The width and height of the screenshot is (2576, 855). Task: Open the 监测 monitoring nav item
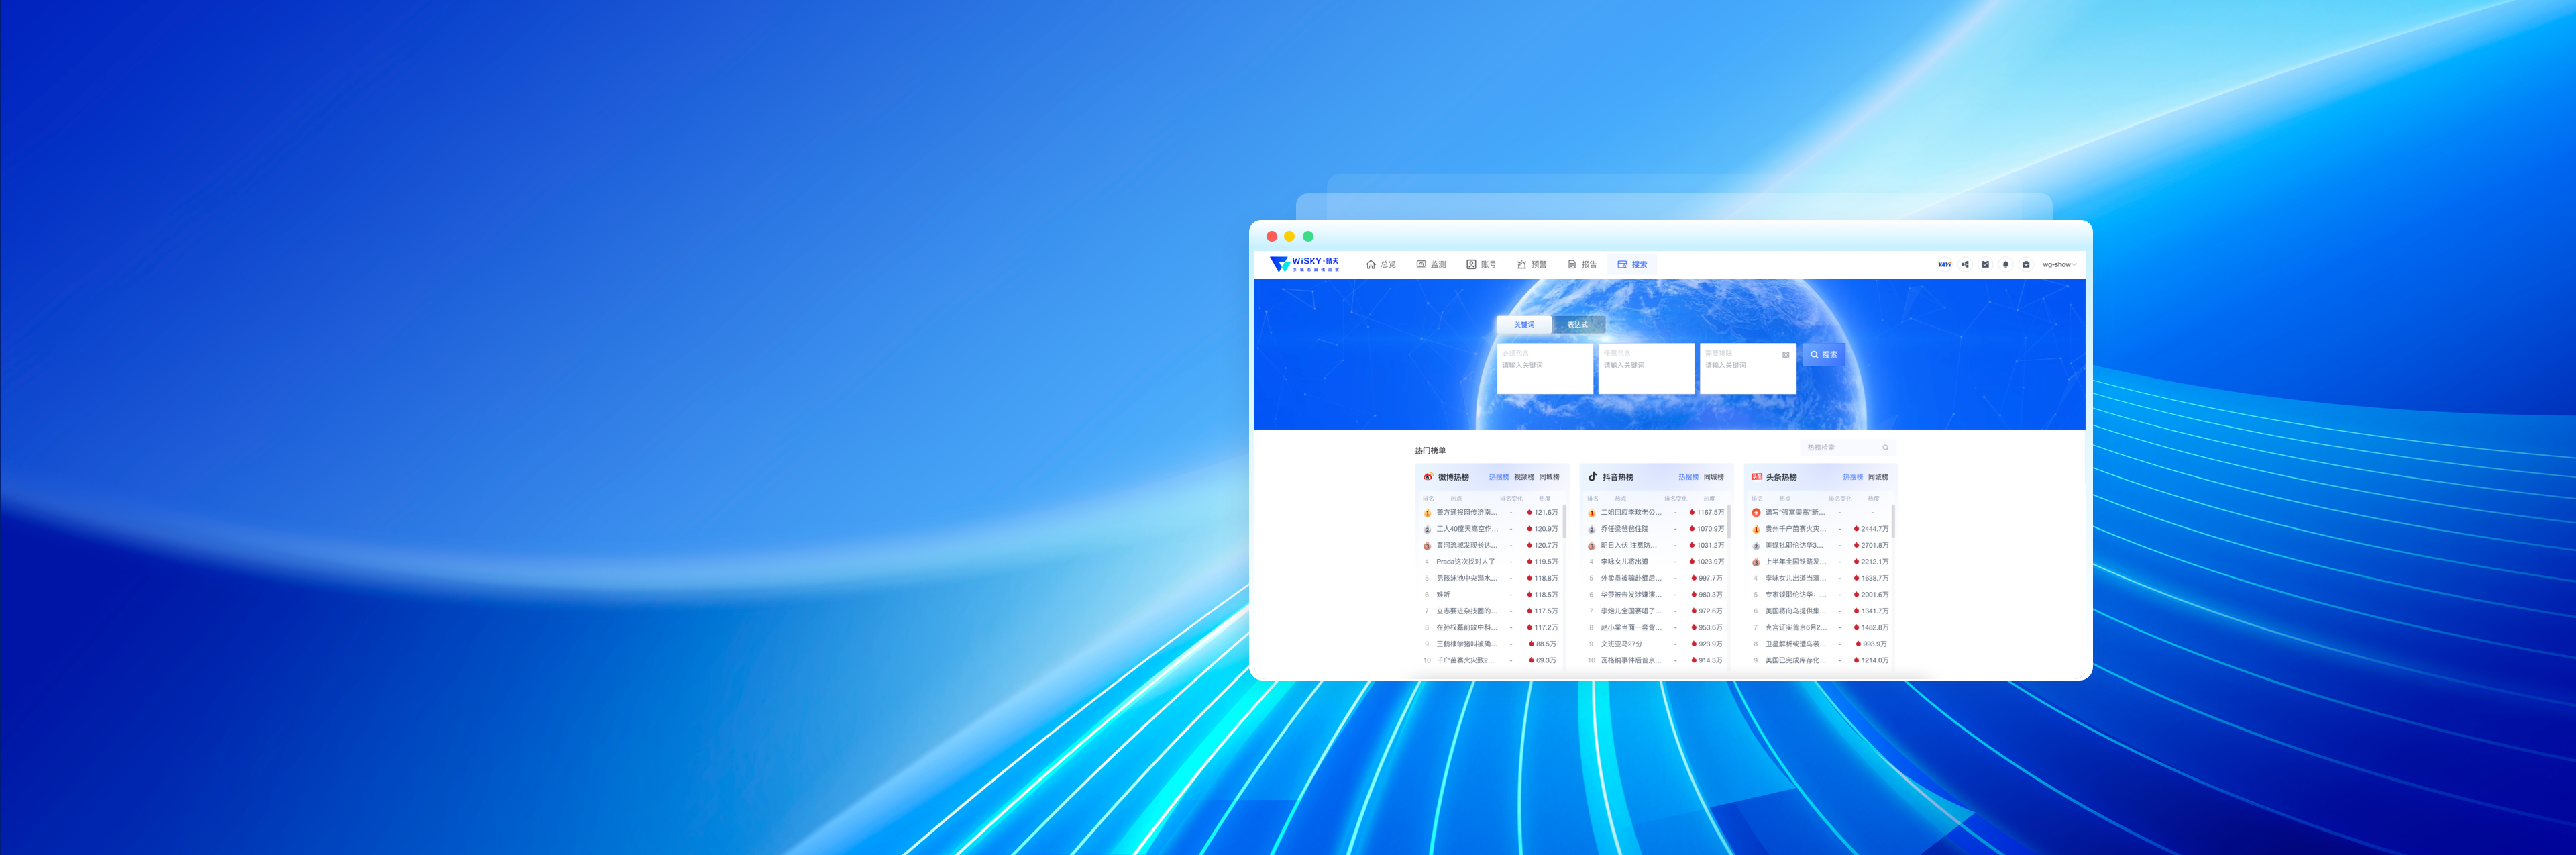tap(1431, 265)
